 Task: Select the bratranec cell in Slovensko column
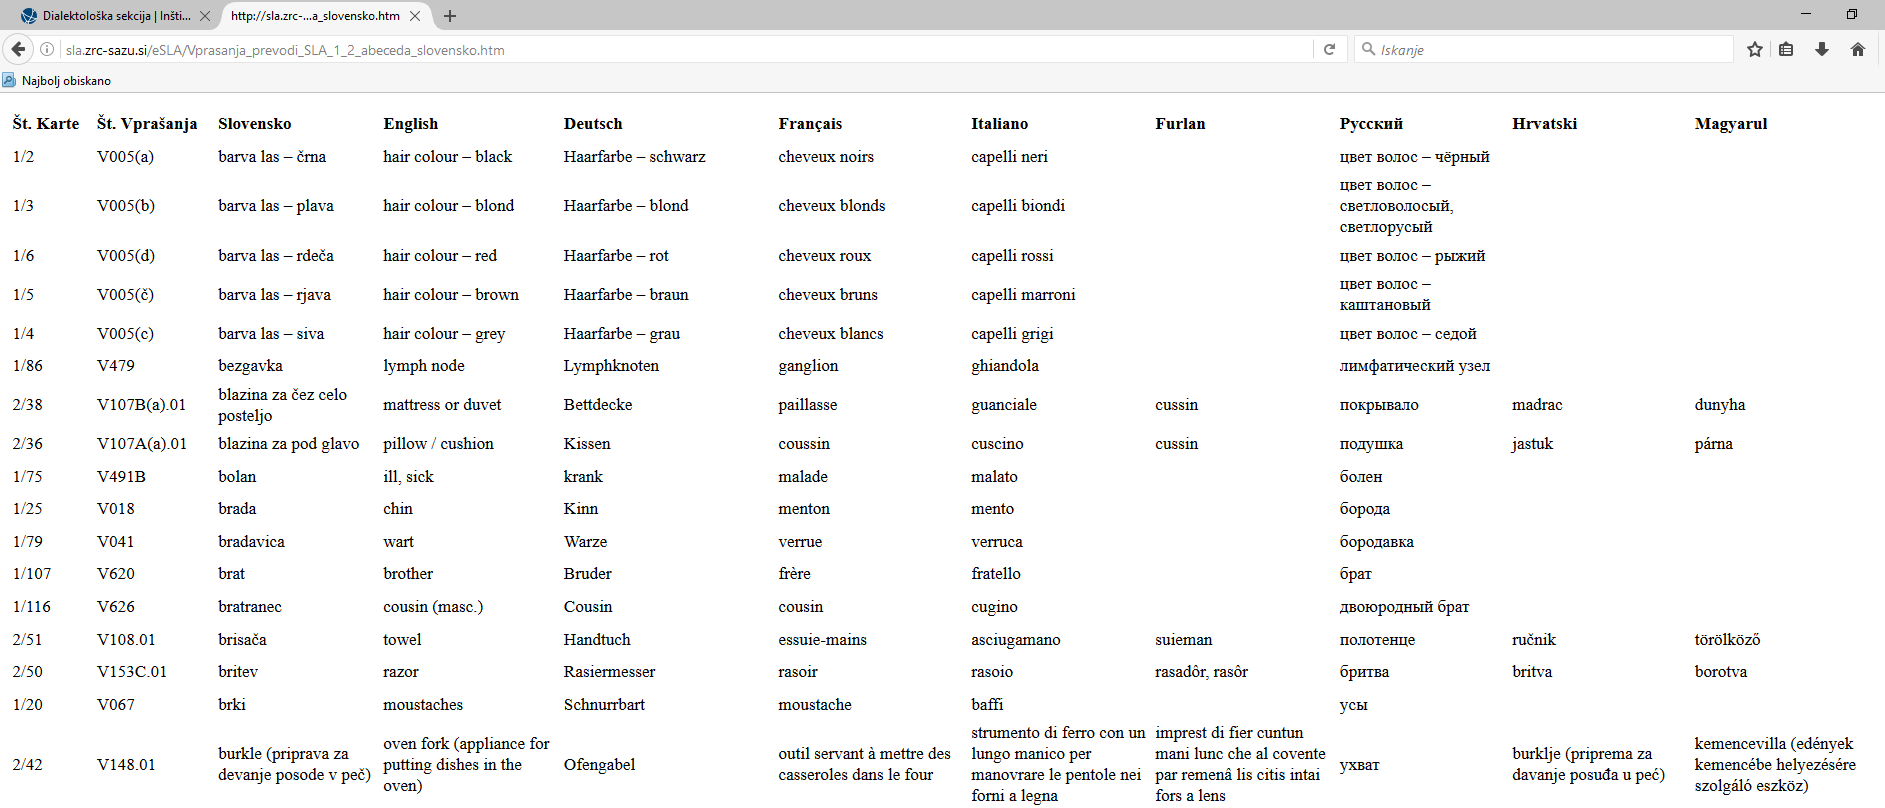(x=250, y=607)
